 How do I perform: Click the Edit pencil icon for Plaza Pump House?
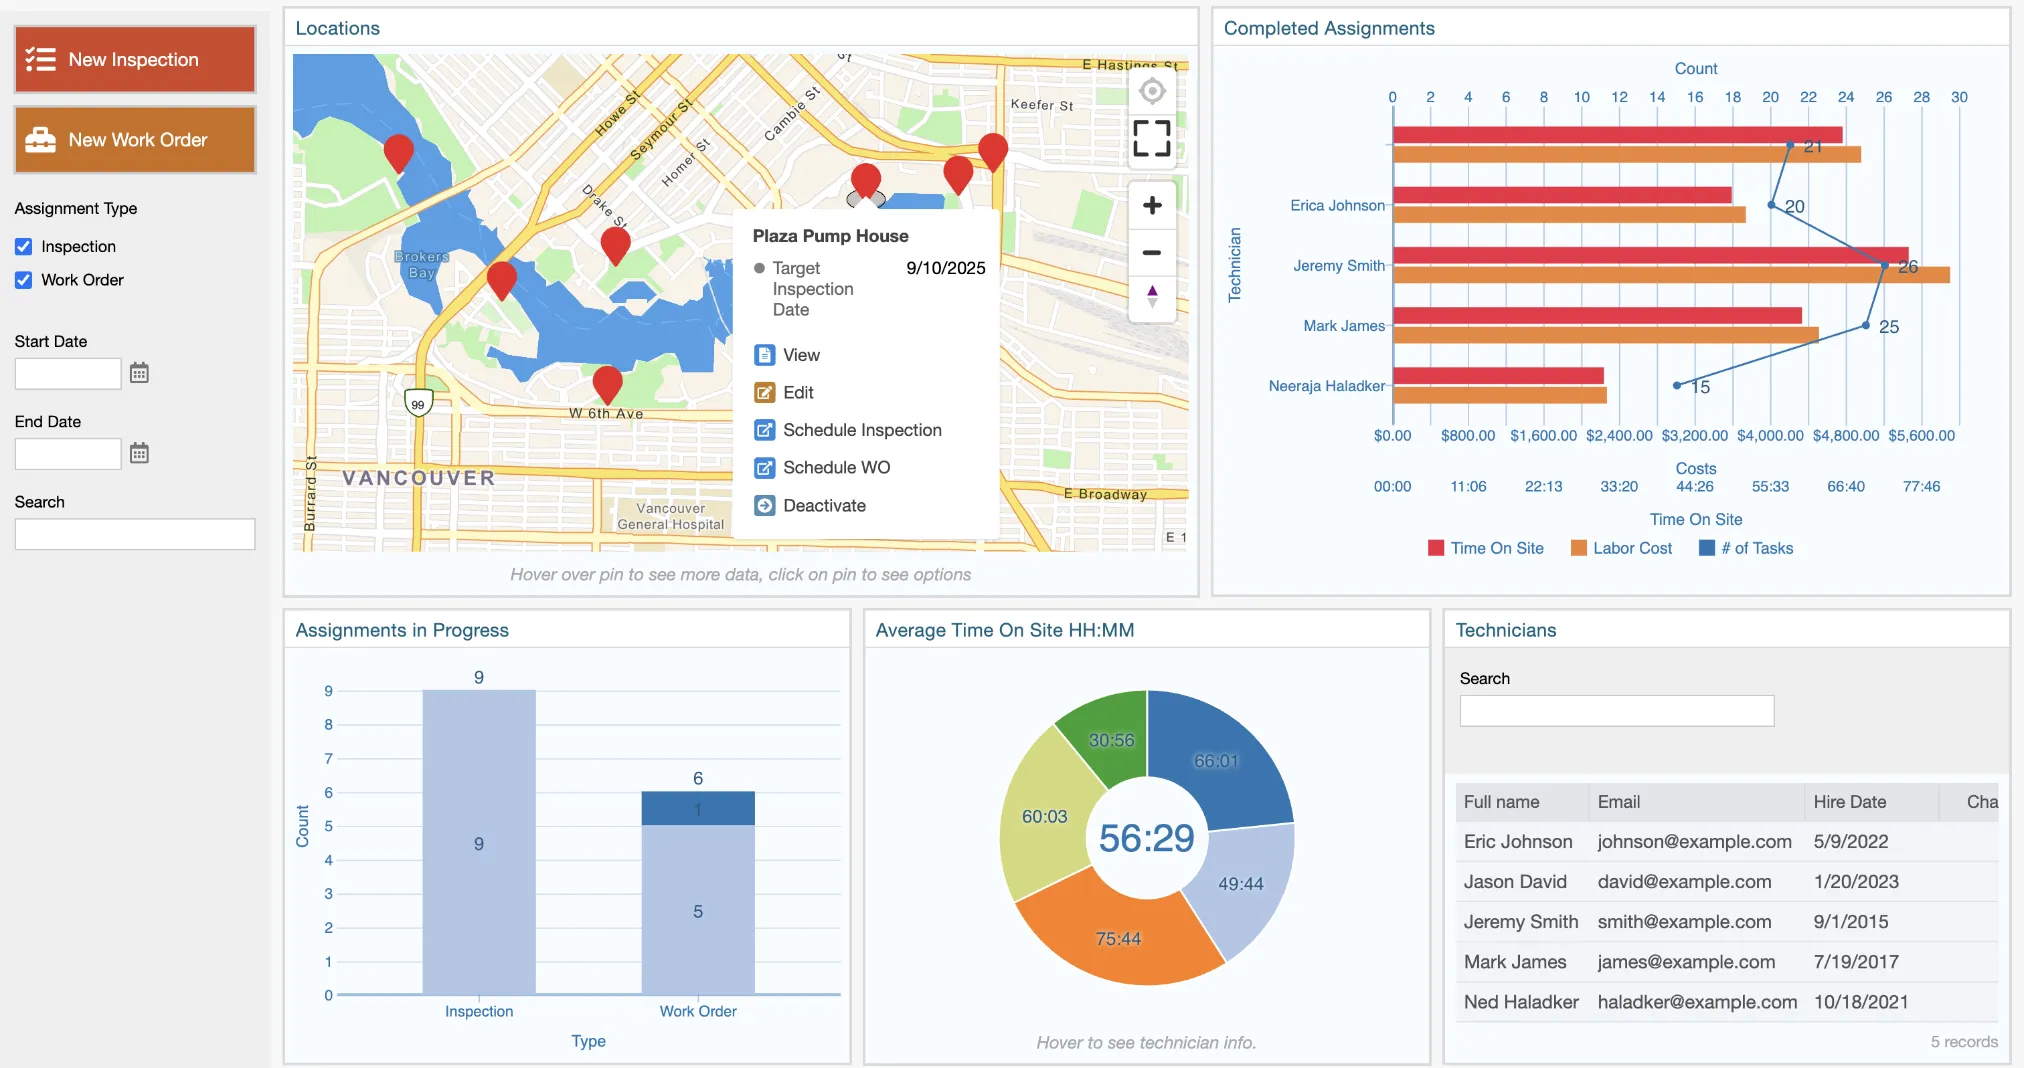pos(765,392)
